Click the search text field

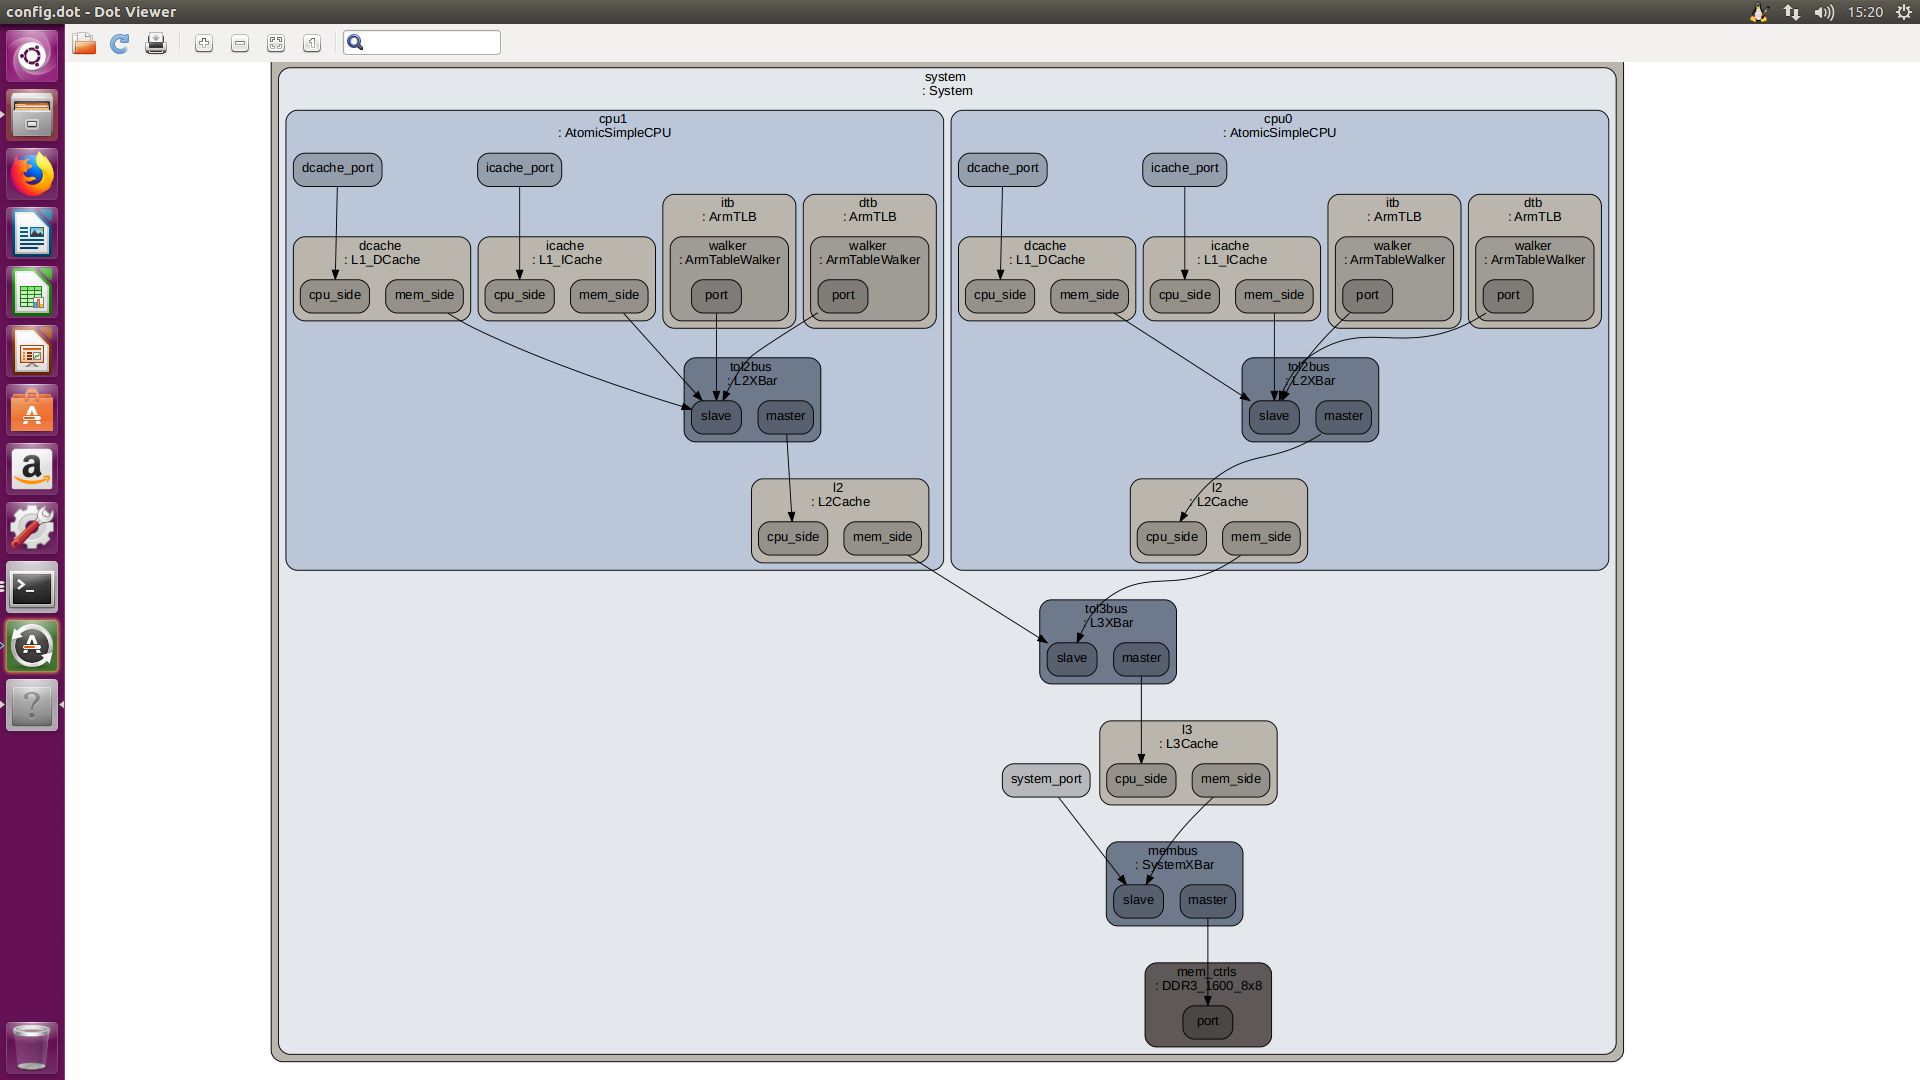[x=430, y=43]
